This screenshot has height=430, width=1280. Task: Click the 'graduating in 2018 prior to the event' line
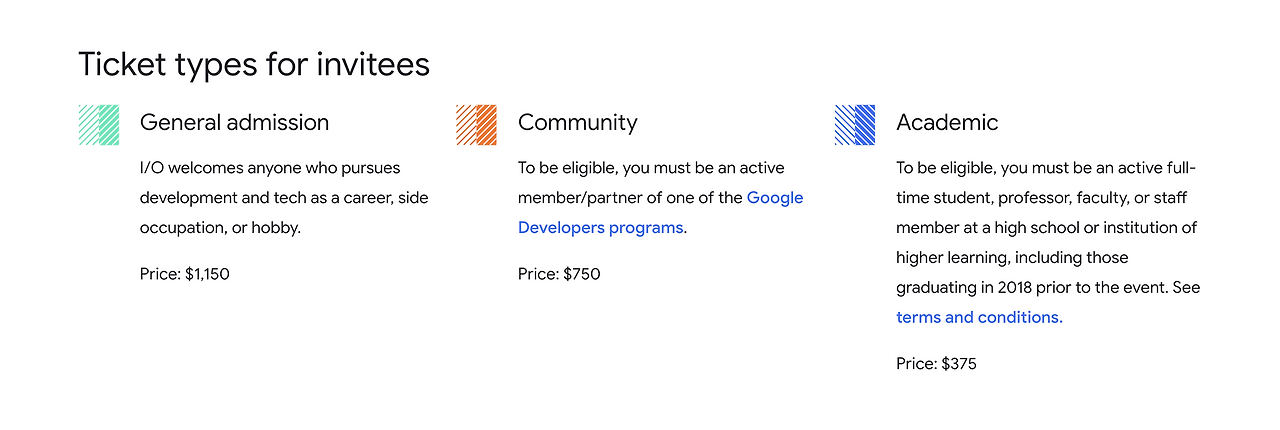click(1048, 288)
